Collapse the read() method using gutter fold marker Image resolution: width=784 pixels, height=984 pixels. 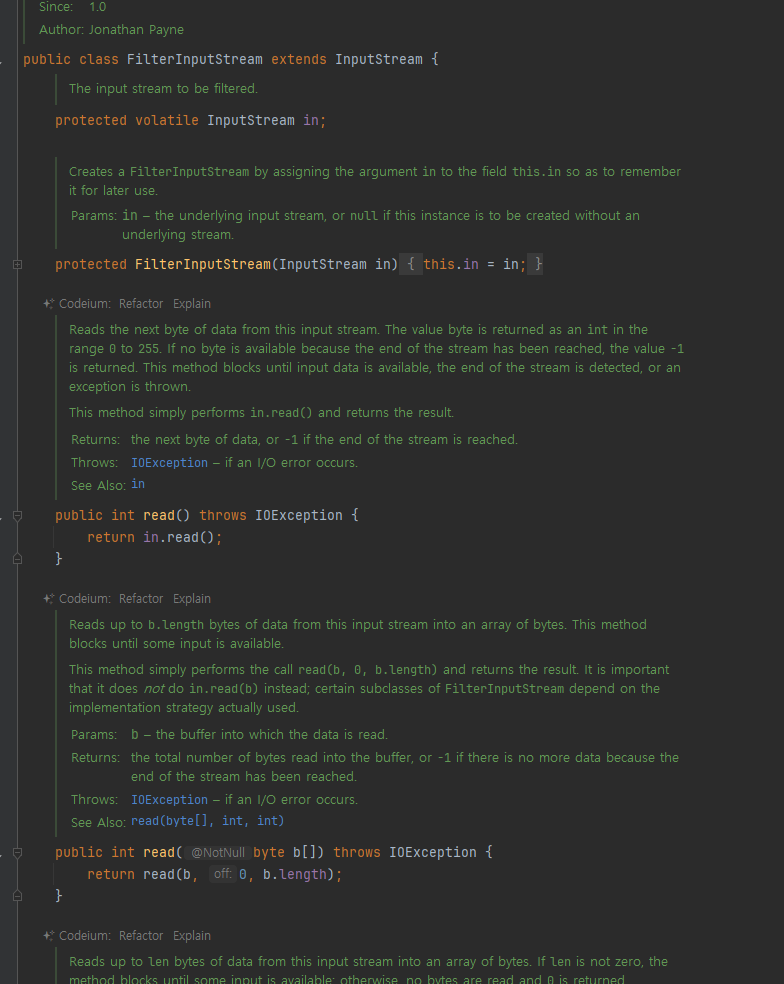click(x=18, y=516)
